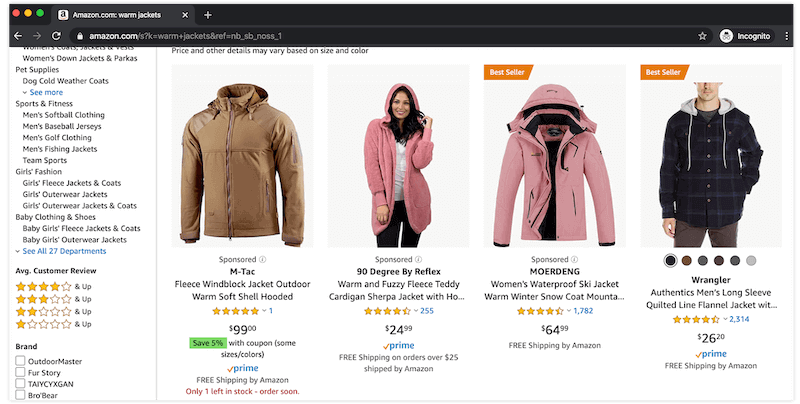Click star rating of MOERDENG ski jacket

(x=540, y=311)
